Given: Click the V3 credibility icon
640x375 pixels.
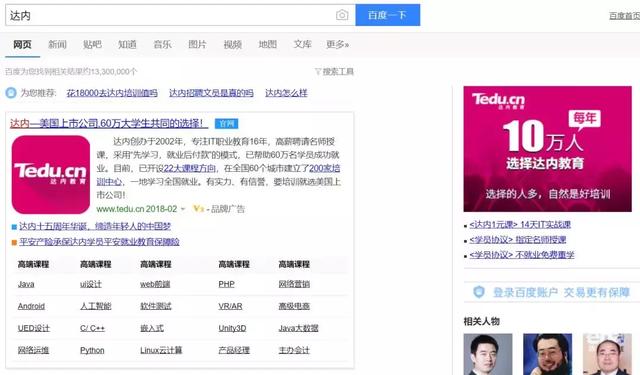Looking at the screenshot, I should click(x=198, y=209).
